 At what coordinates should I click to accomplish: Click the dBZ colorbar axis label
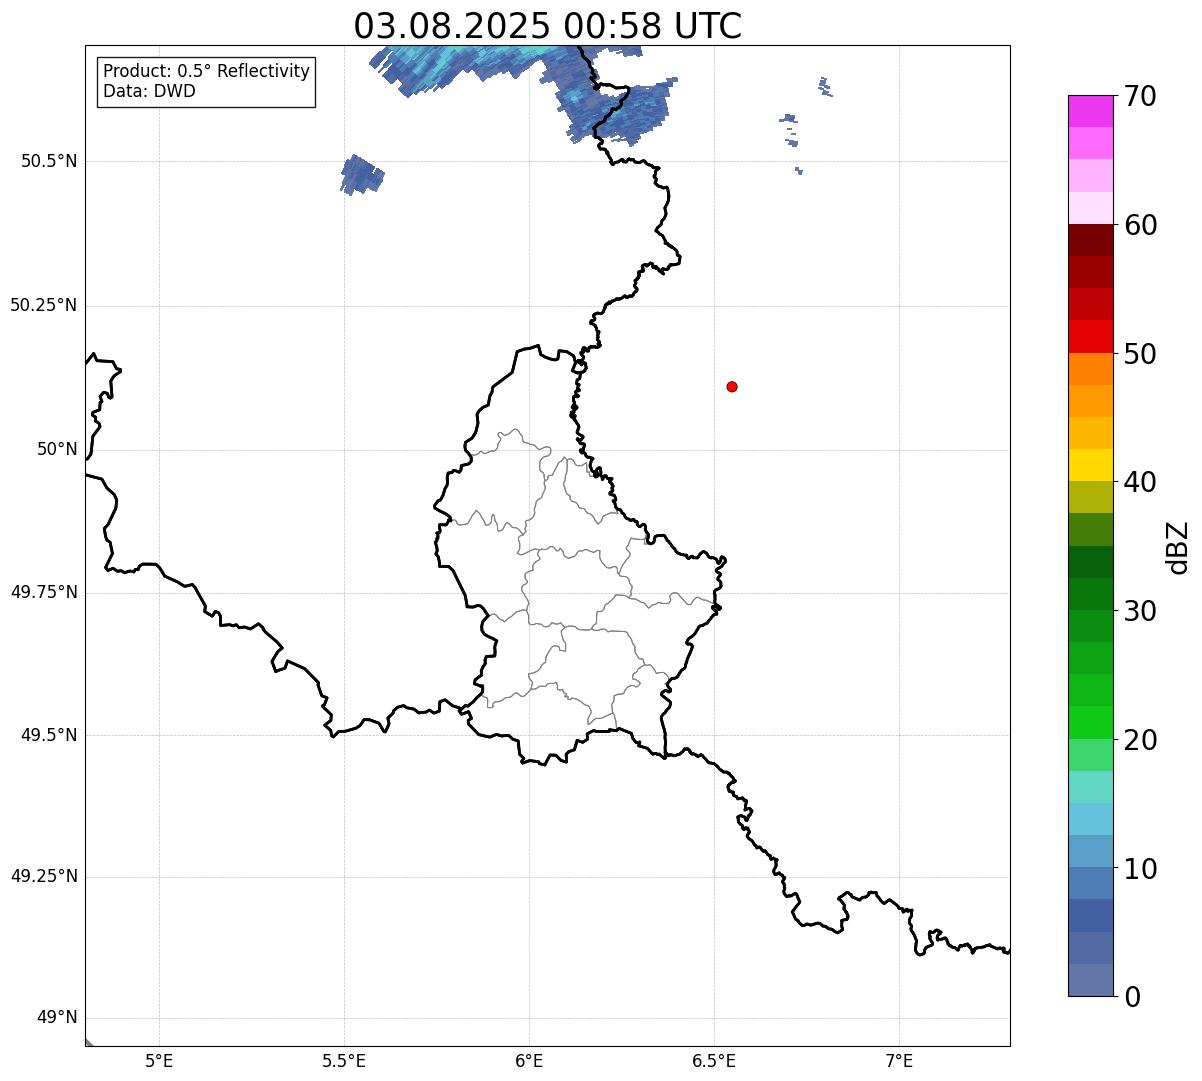point(1178,547)
